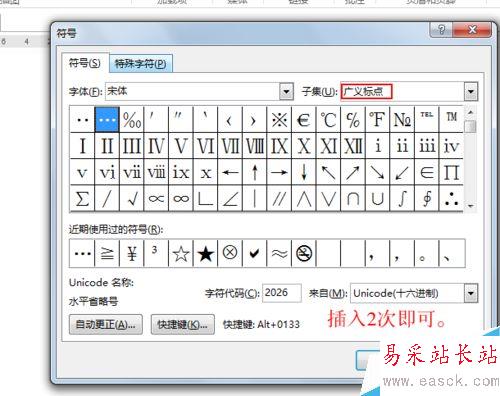Click the dialog help question button
The width and height of the screenshot is (500, 396).
[441, 30]
